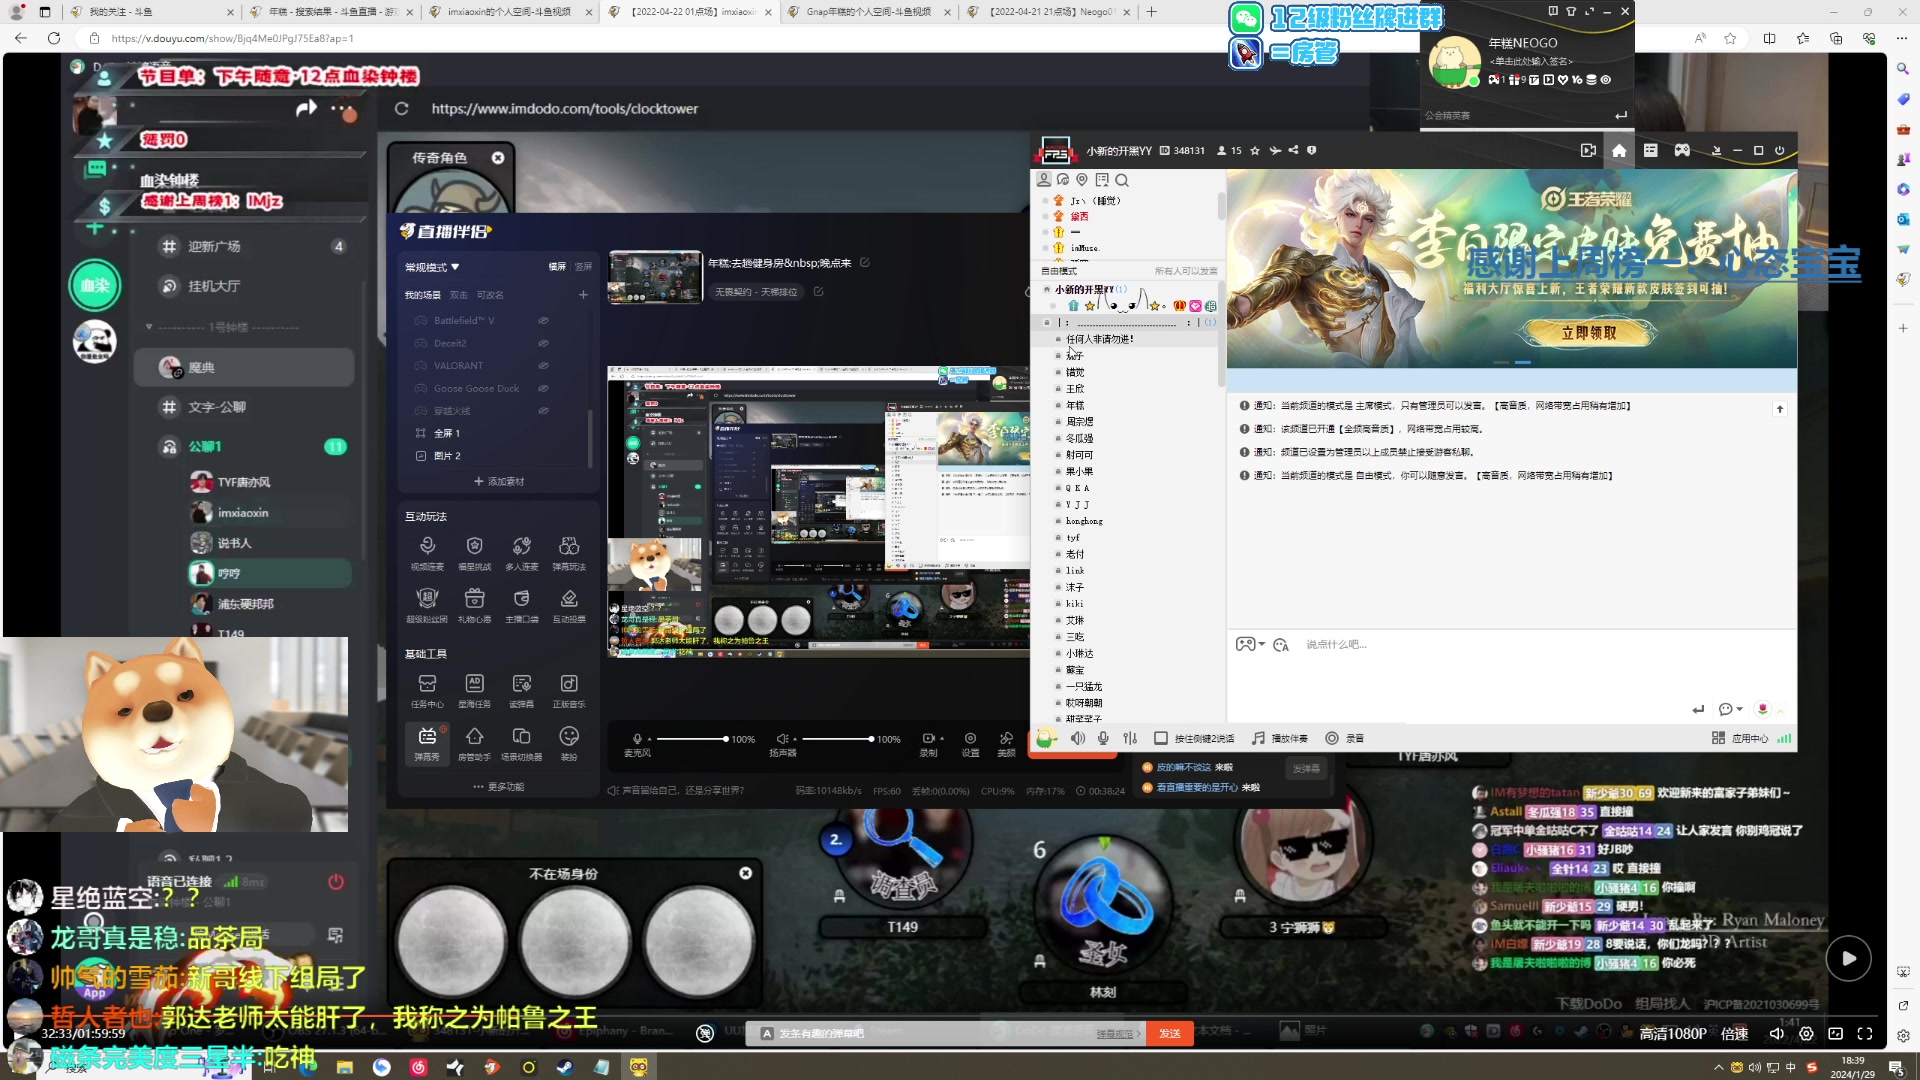Toggle 按住侧键2说话 checkbox in YY

(1160, 738)
